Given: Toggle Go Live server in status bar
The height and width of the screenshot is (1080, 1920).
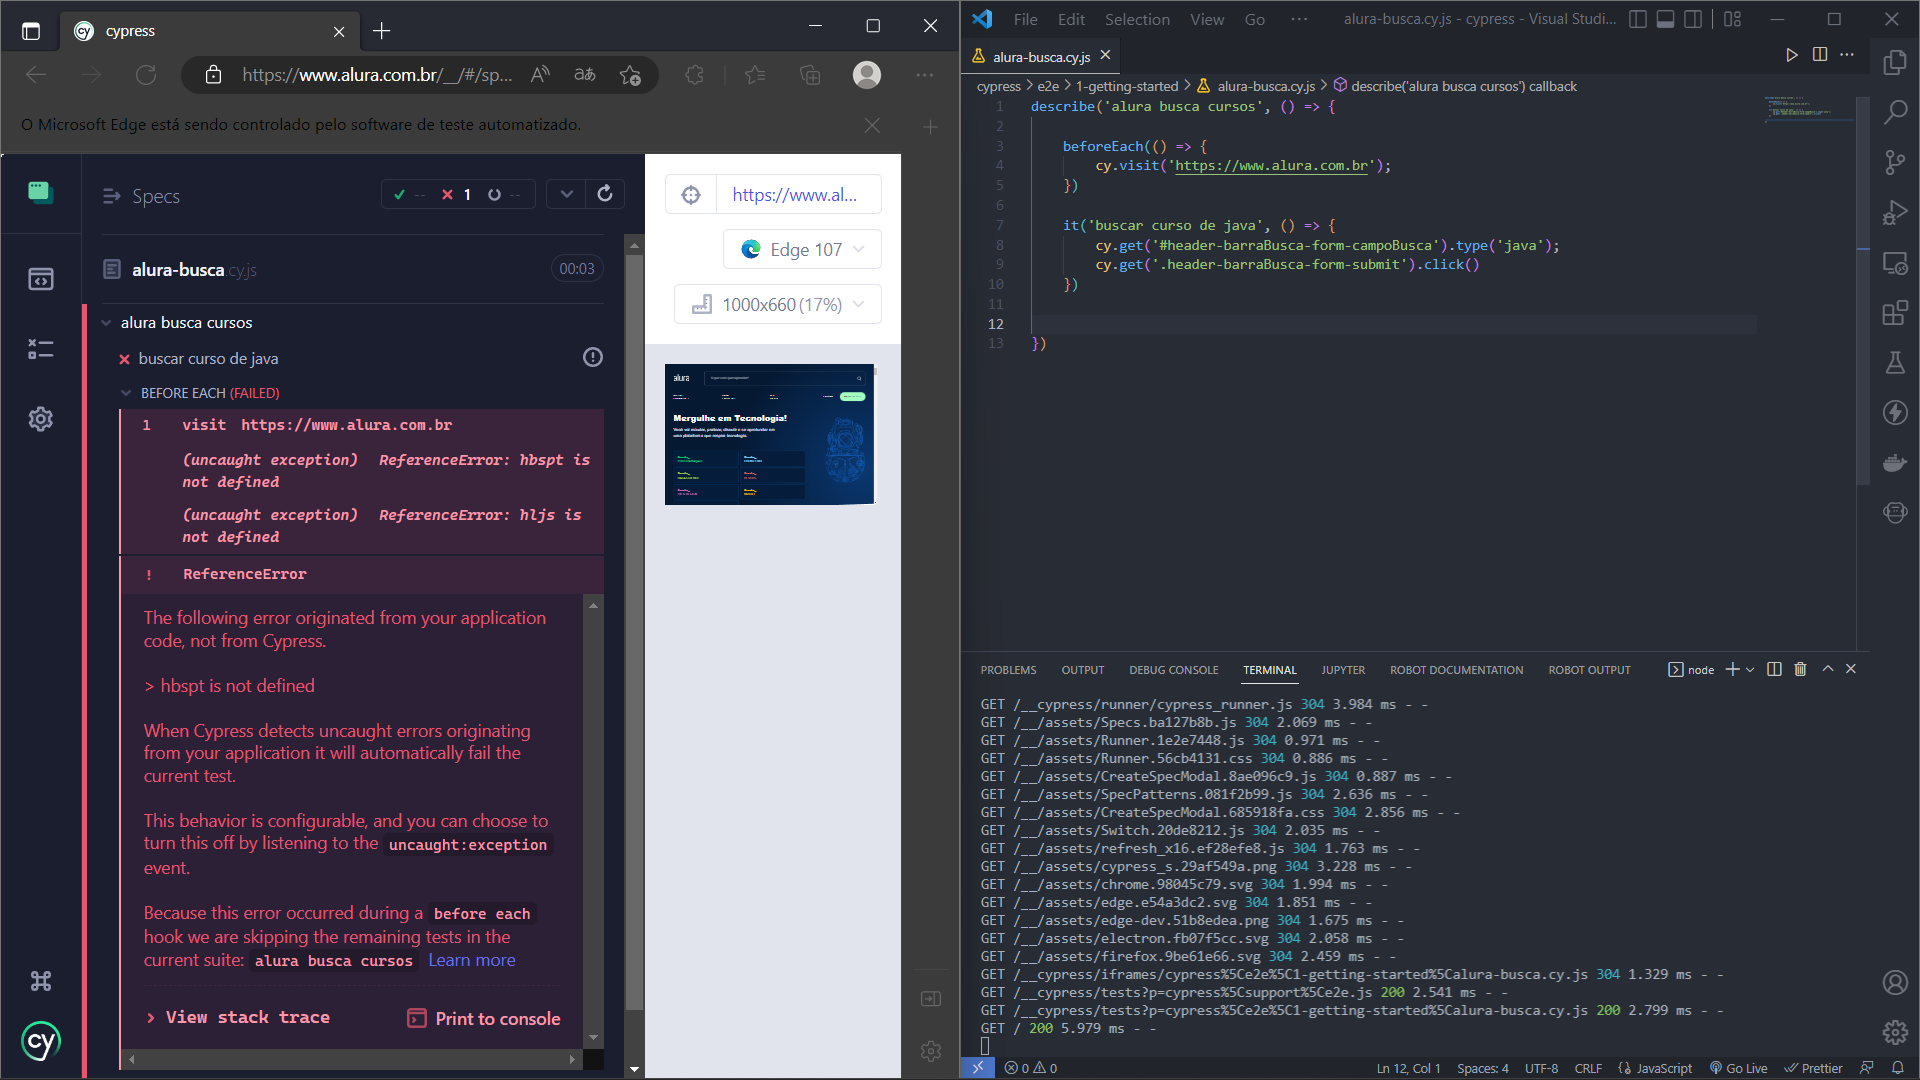Looking at the screenshot, I should click(x=1738, y=1068).
